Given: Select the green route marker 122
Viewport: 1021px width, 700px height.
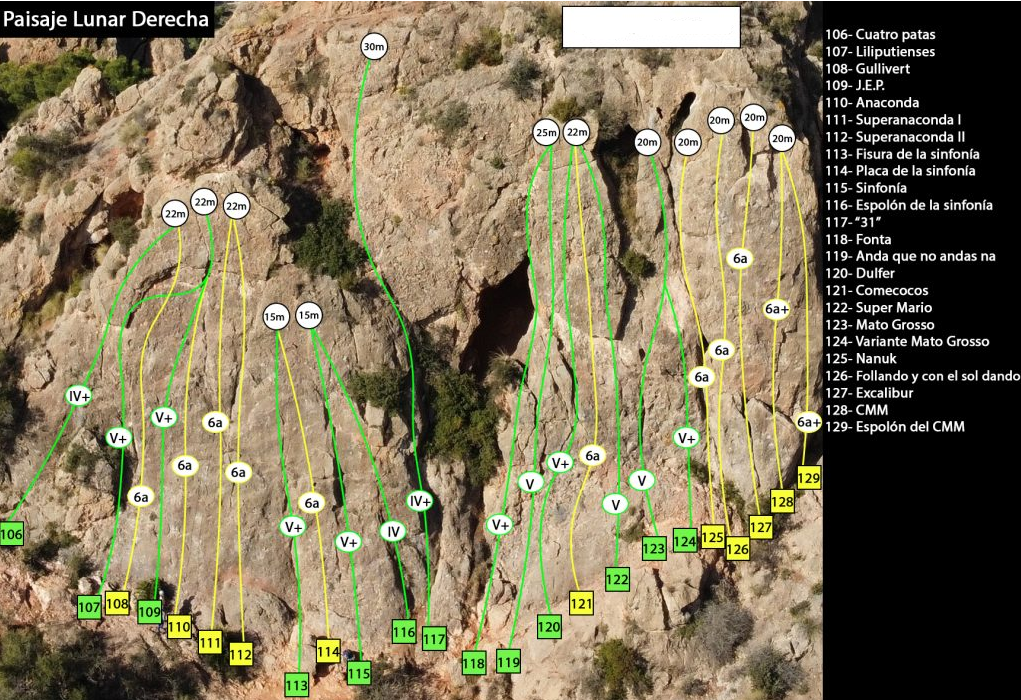Looking at the screenshot, I should [617, 578].
